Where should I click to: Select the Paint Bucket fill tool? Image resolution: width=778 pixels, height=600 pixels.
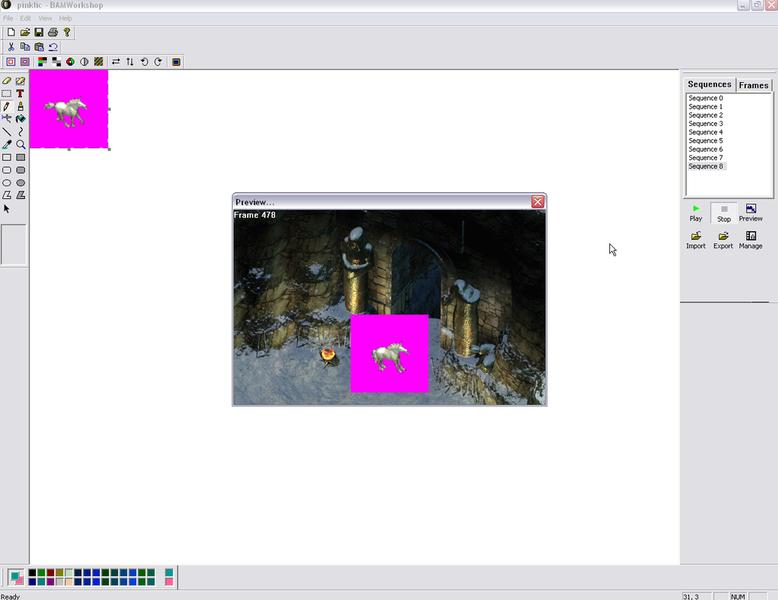click(20, 119)
